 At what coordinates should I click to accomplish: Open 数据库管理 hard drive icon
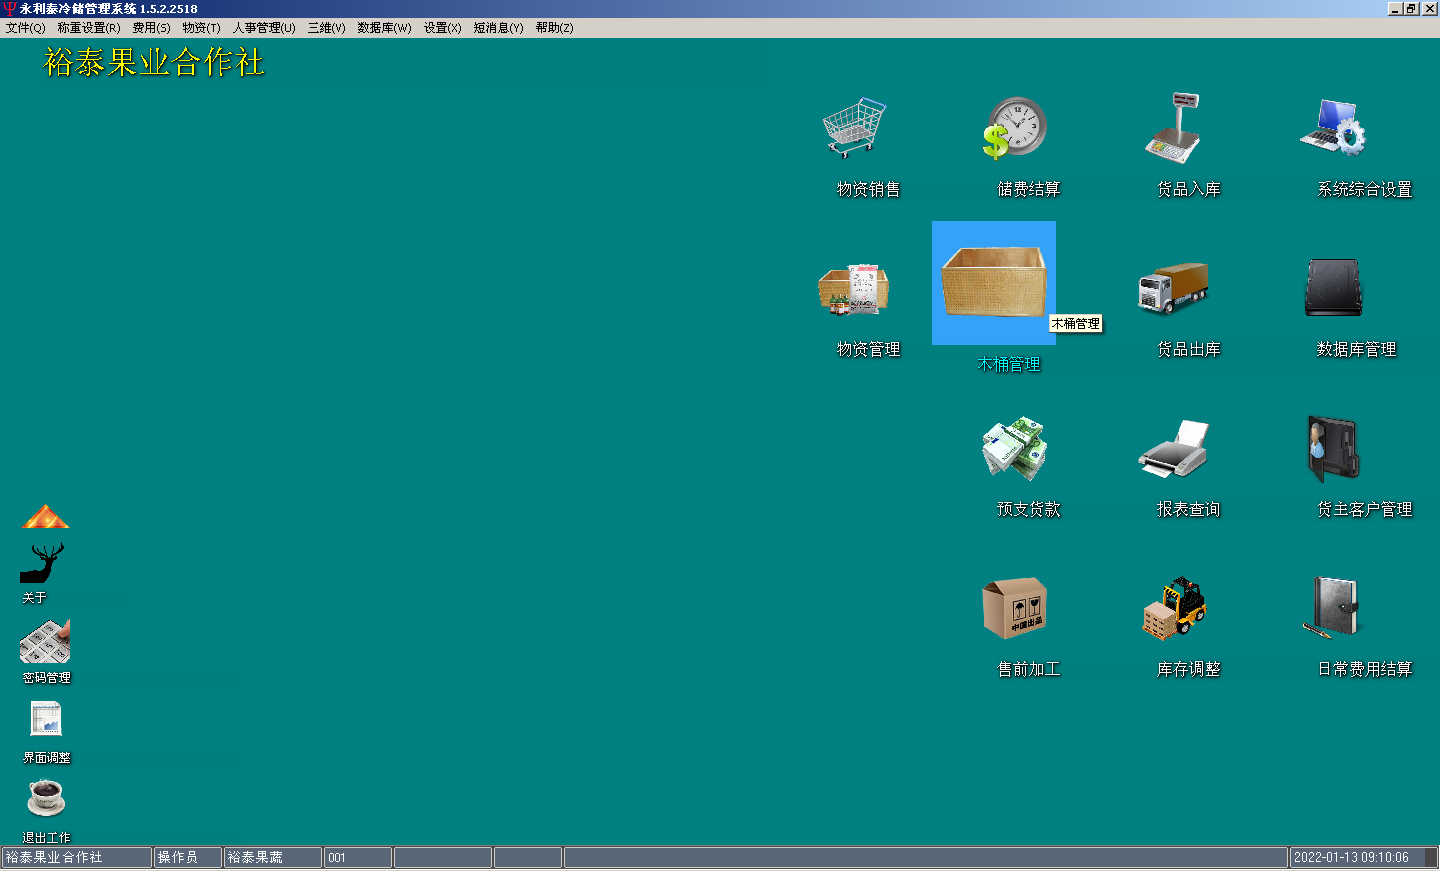[1333, 288]
